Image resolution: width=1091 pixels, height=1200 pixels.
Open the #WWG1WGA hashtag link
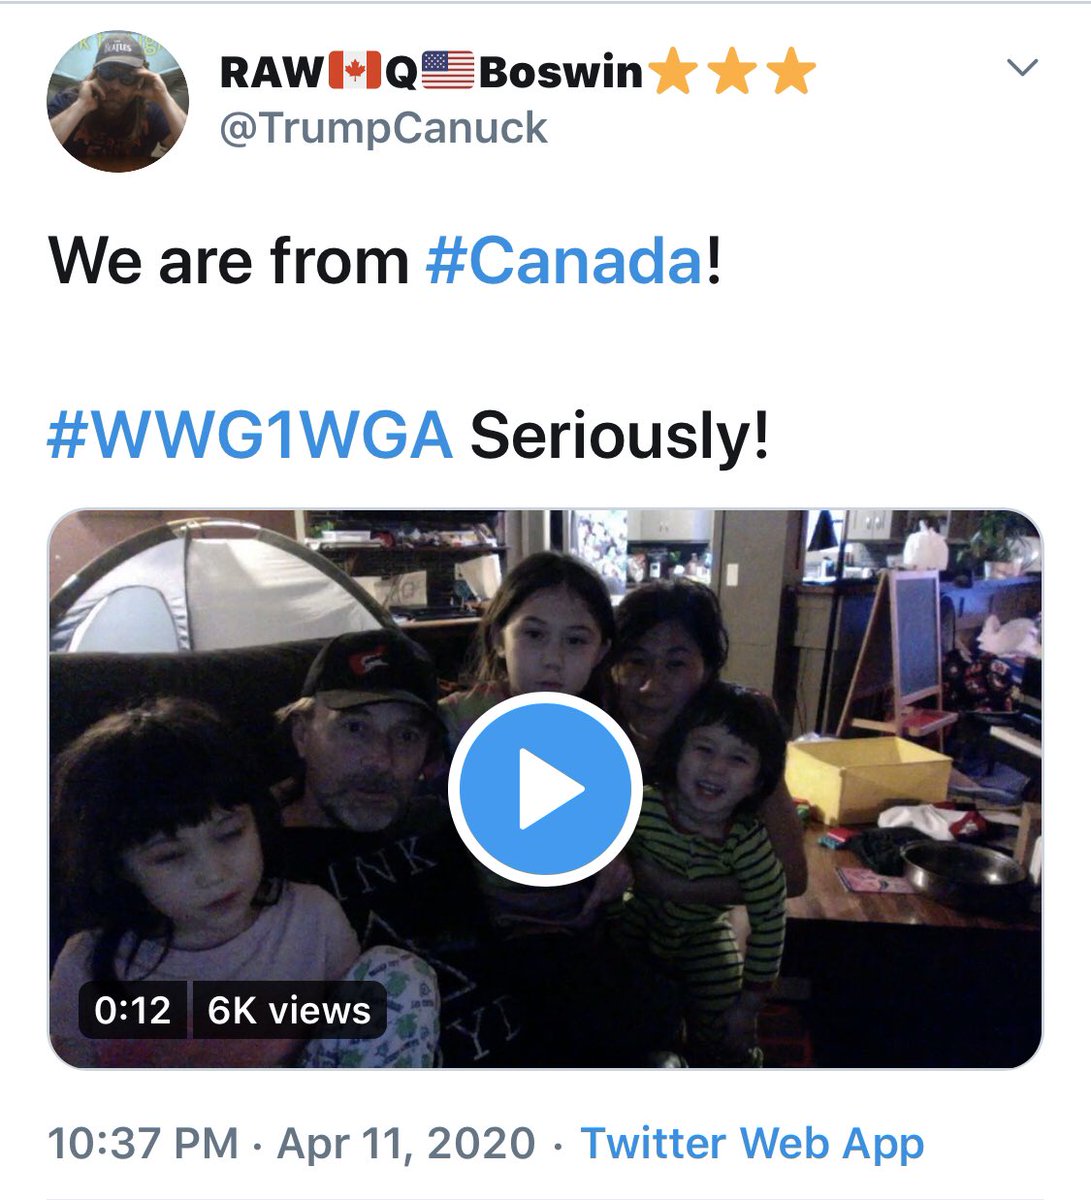coord(250,436)
